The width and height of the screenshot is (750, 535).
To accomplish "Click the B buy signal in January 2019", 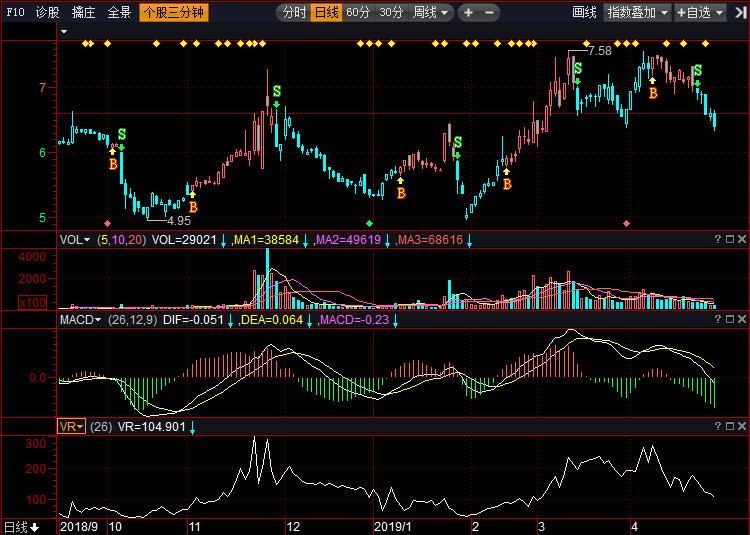I will (x=401, y=193).
